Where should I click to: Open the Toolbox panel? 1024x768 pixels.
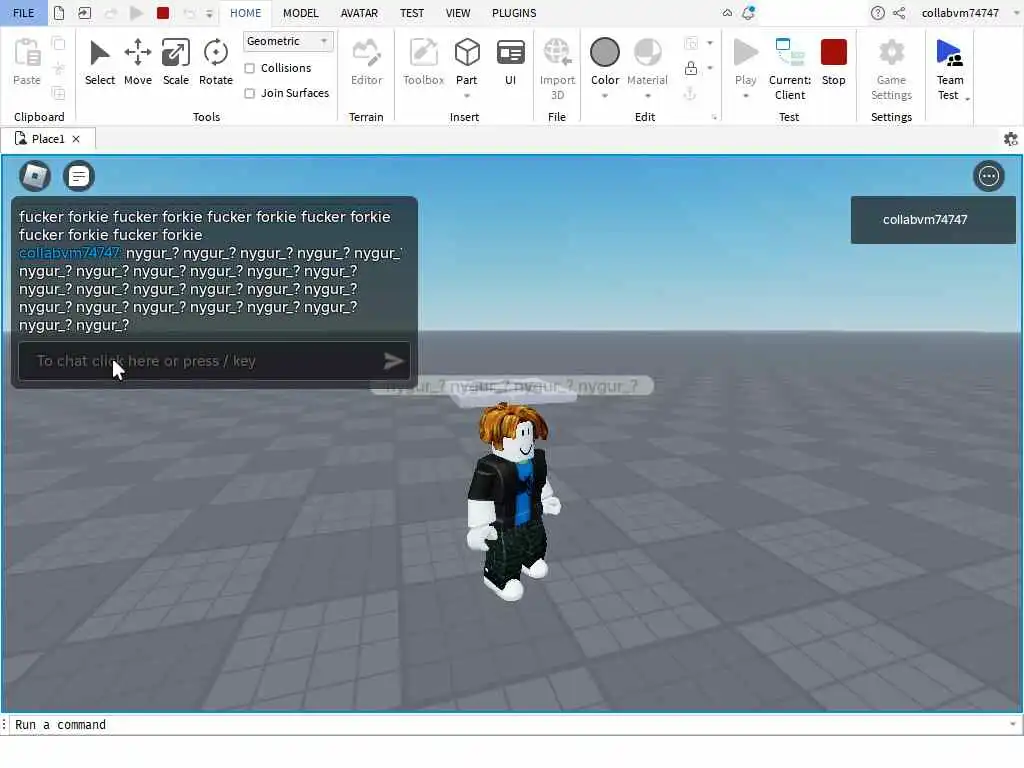tap(423, 62)
